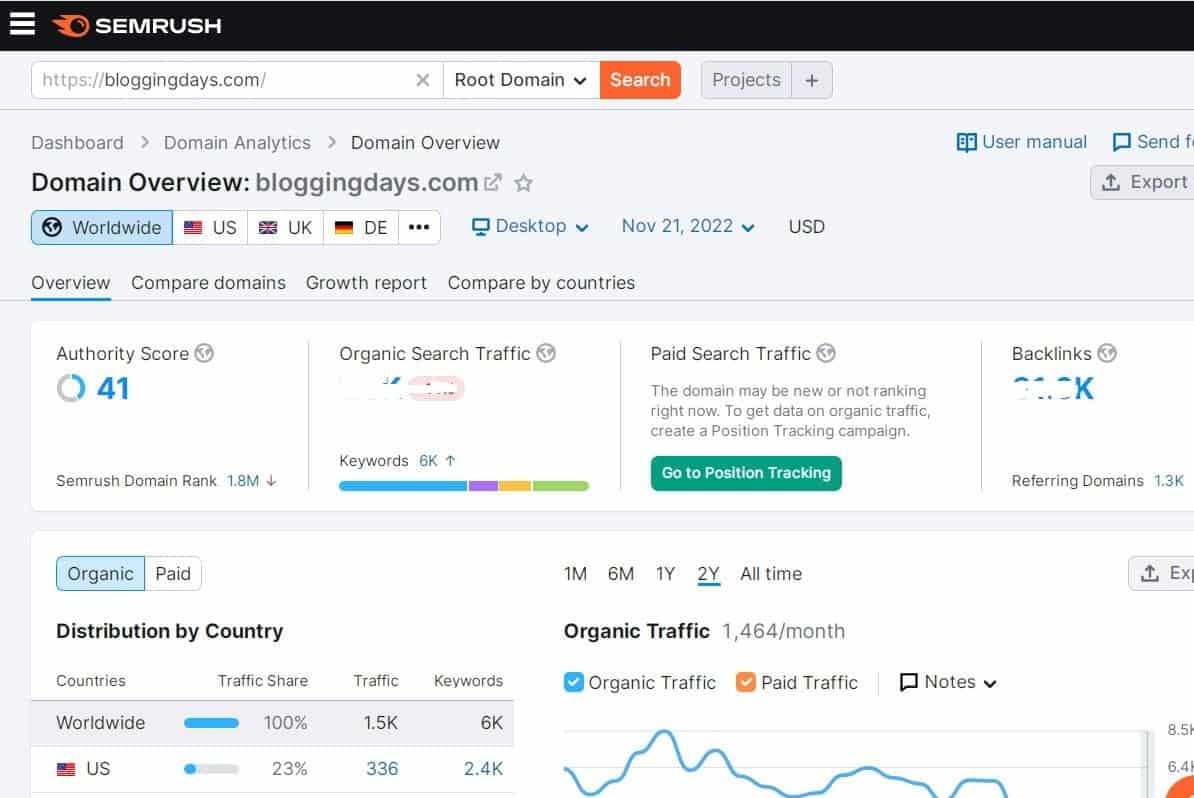The image size is (1194, 798).
Task: Toggle the Paid Traffic checkbox
Action: [x=745, y=682]
